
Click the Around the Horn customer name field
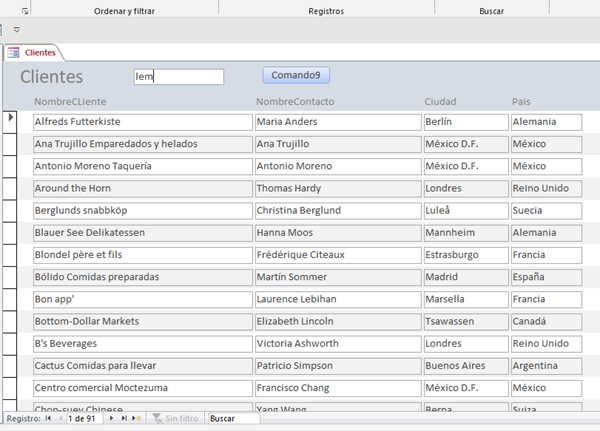point(141,188)
